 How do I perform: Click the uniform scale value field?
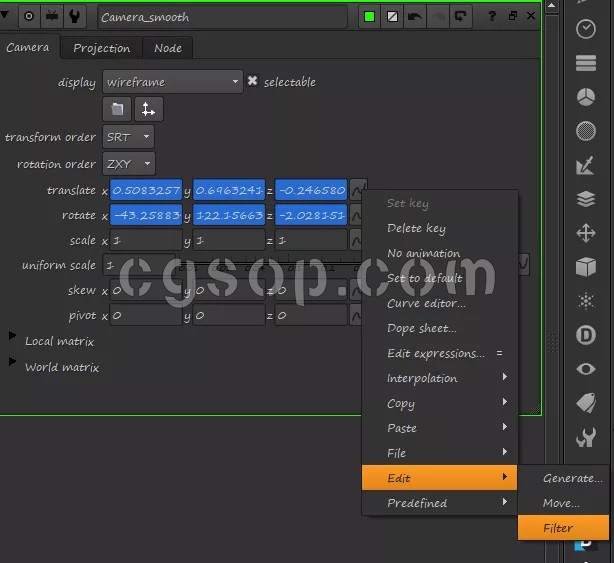point(139,265)
